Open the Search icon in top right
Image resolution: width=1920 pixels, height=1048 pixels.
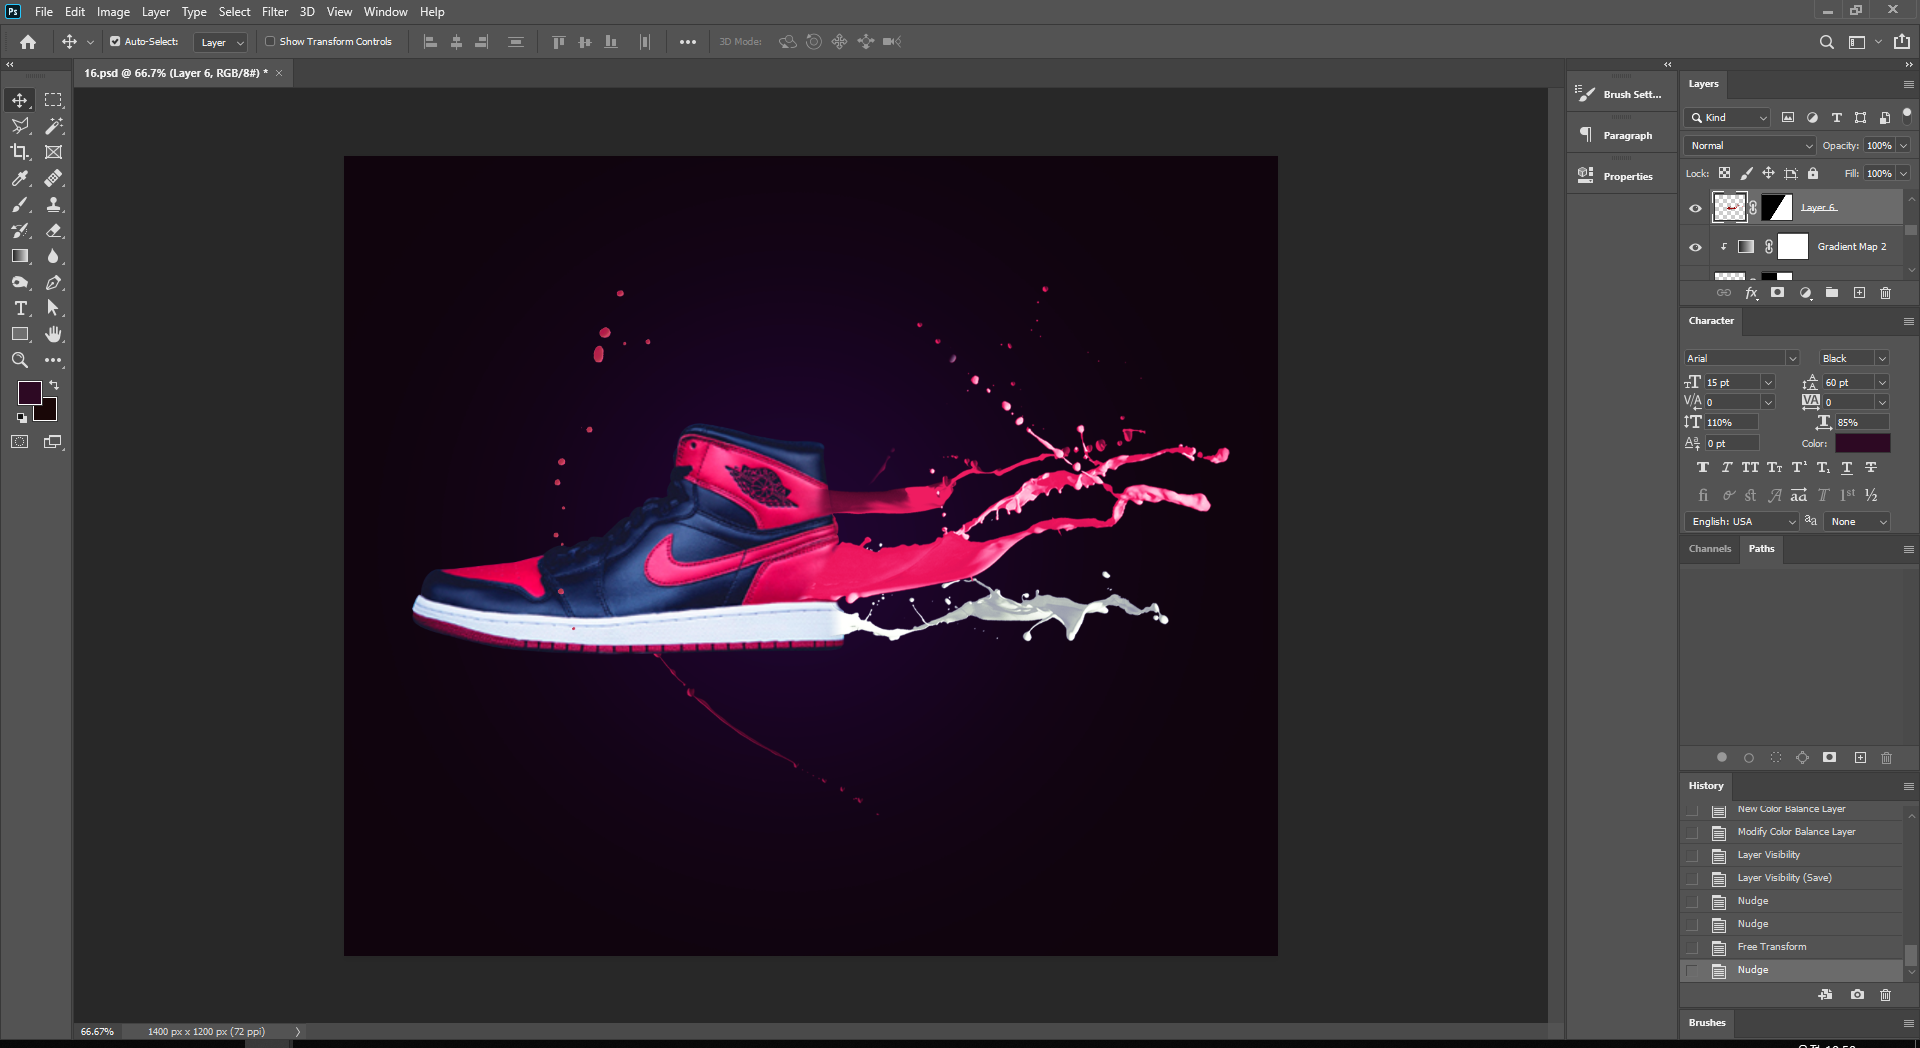(x=1826, y=42)
